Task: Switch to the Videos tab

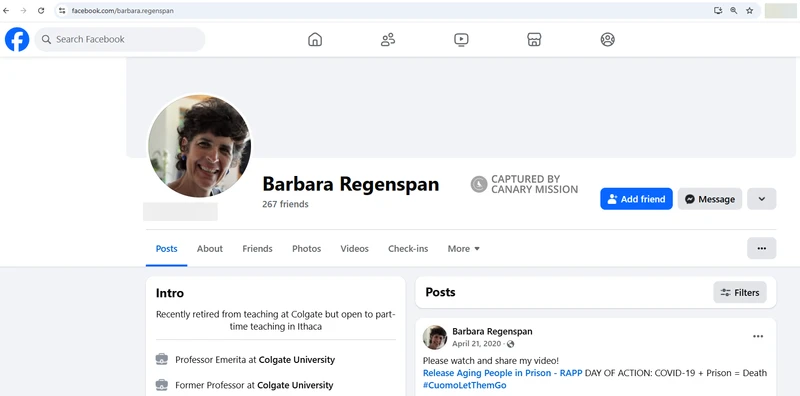Action: point(355,249)
